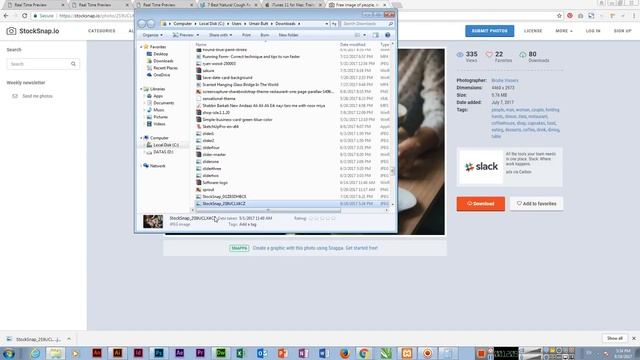Open the Share with dropdown
This screenshot has width=640, height=360.
[x=220, y=35]
